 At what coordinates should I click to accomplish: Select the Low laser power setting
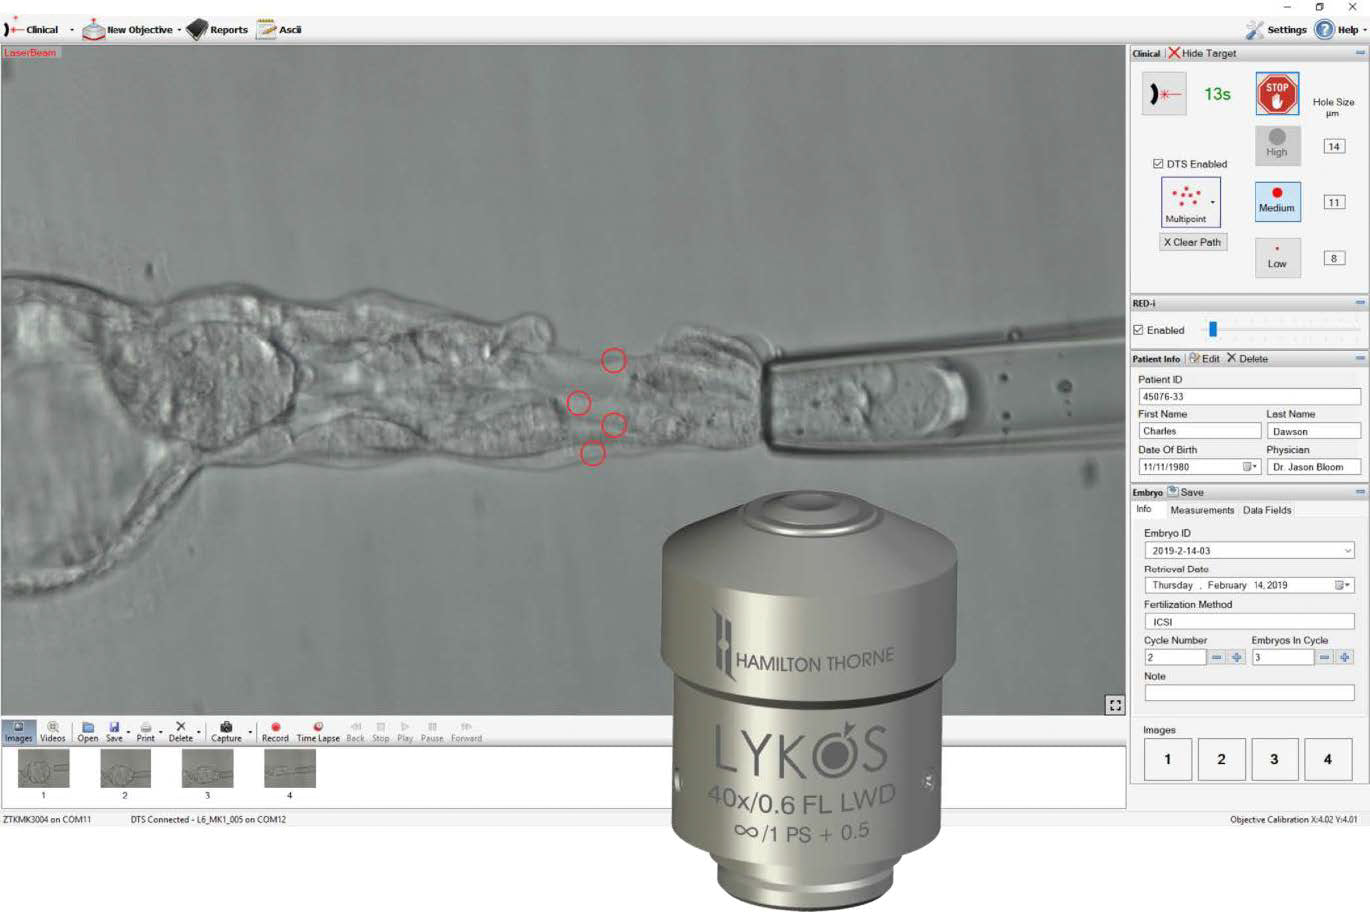pos(1277,257)
